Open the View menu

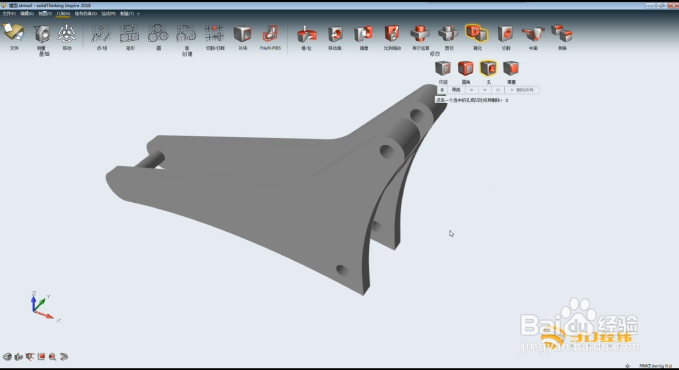45,14
